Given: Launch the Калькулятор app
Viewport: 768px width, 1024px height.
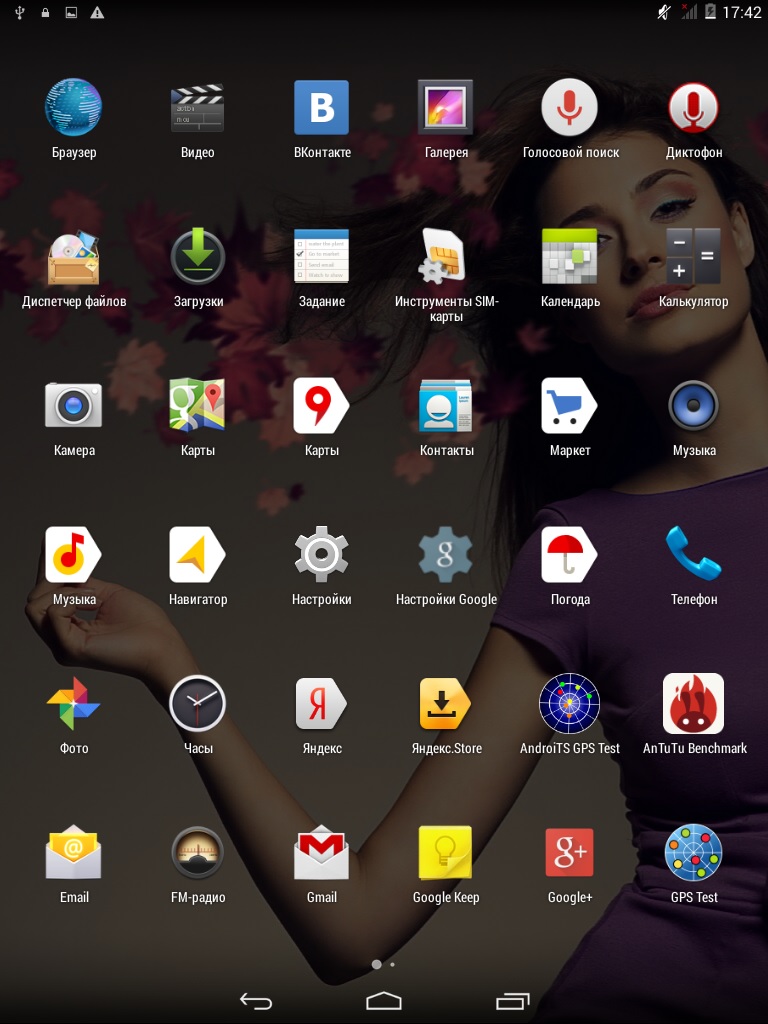Looking at the screenshot, I should pyautogui.click(x=694, y=256).
